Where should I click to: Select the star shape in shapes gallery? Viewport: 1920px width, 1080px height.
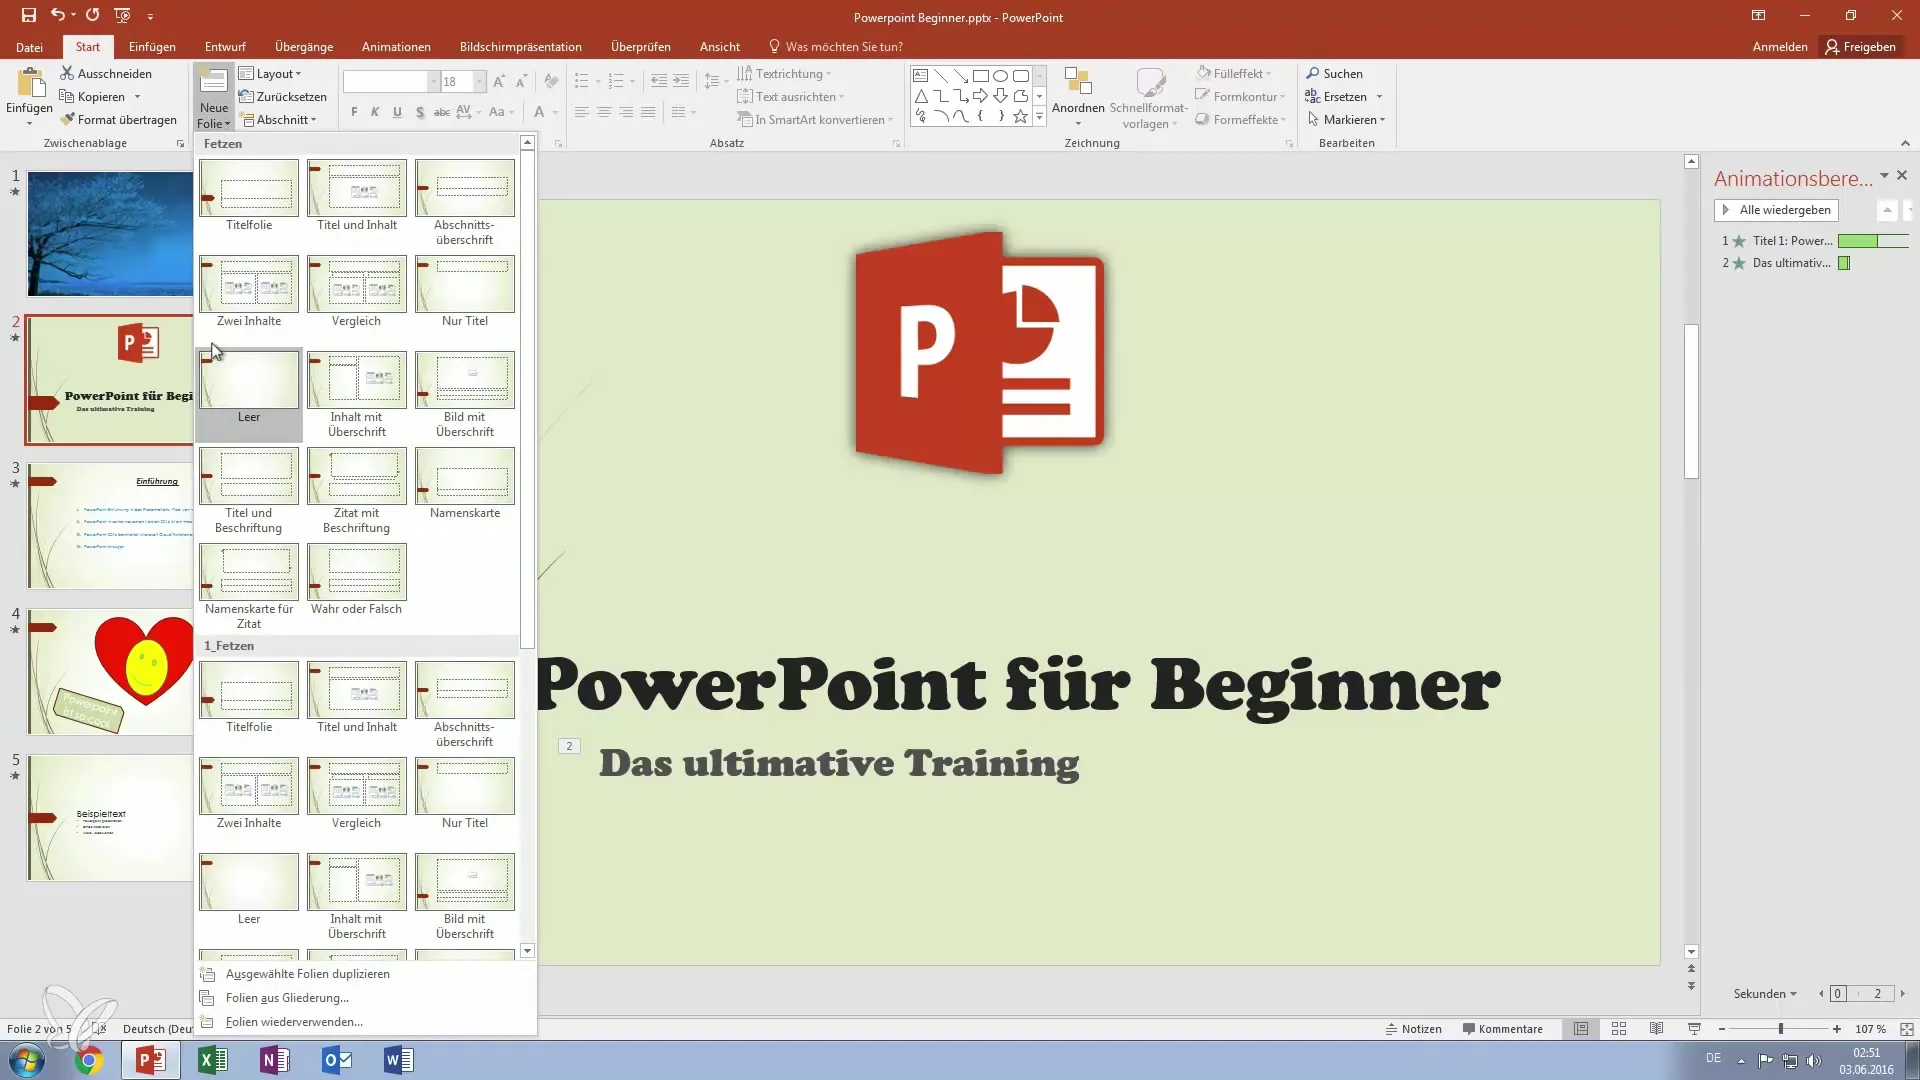(x=1020, y=116)
